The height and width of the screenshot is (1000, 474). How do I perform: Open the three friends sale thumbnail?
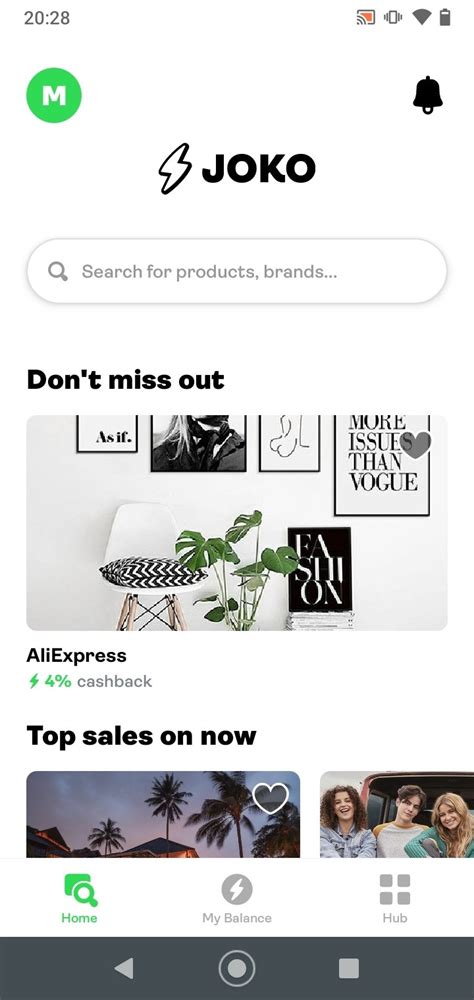(x=397, y=814)
